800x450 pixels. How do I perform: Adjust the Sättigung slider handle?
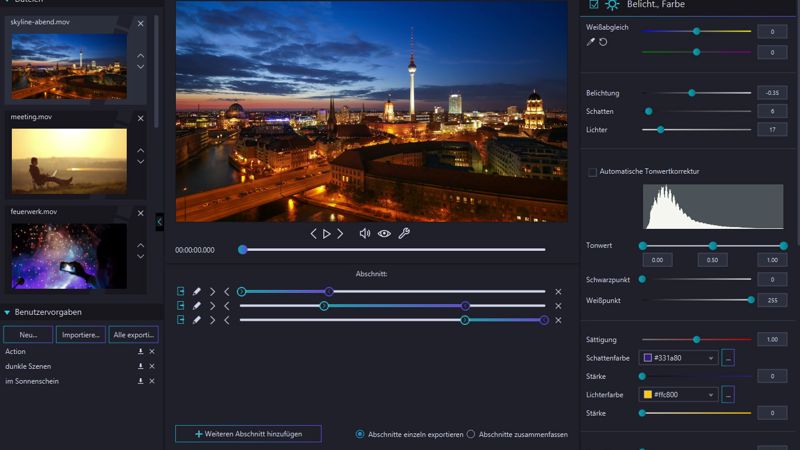tap(696, 339)
